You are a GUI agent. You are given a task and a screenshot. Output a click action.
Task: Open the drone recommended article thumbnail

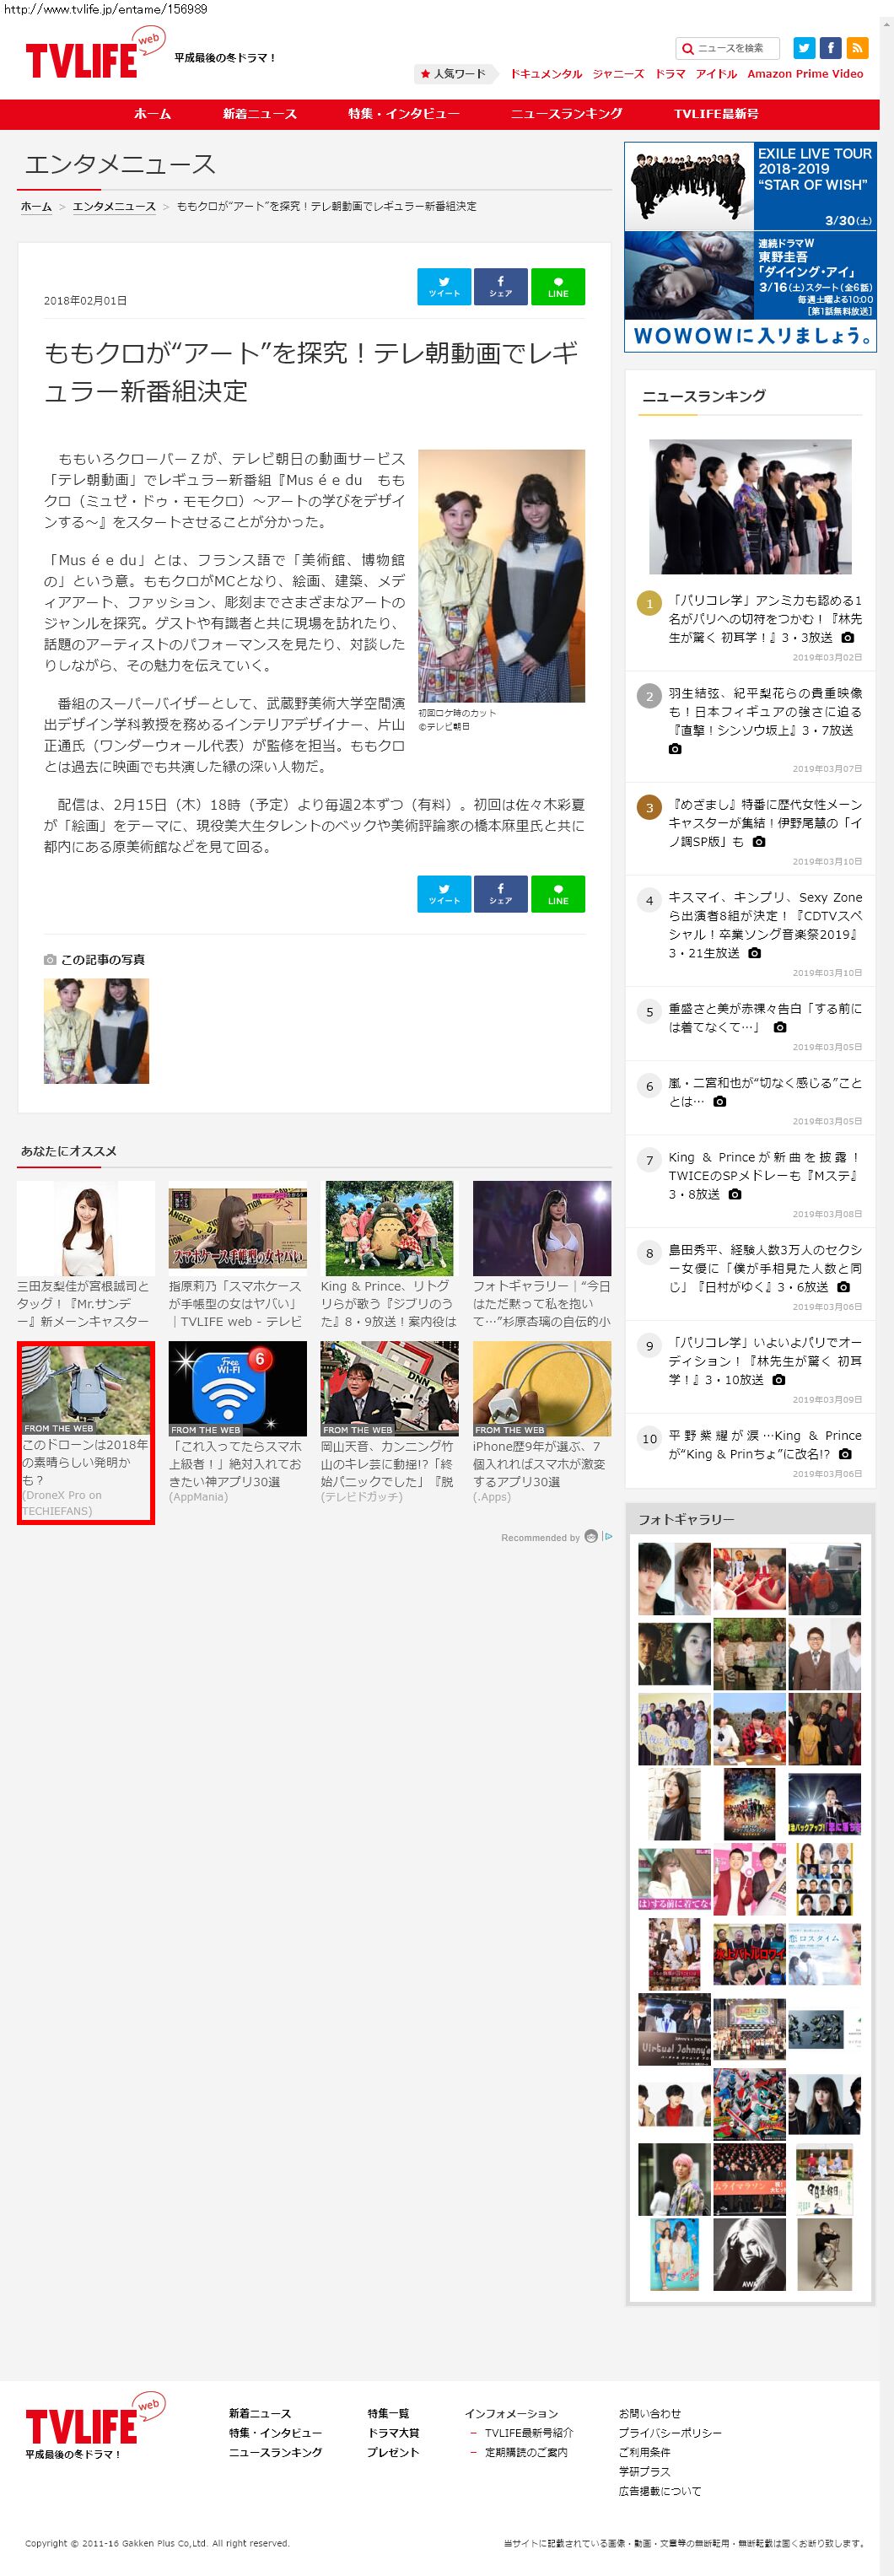pyautogui.click(x=86, y=1388)
